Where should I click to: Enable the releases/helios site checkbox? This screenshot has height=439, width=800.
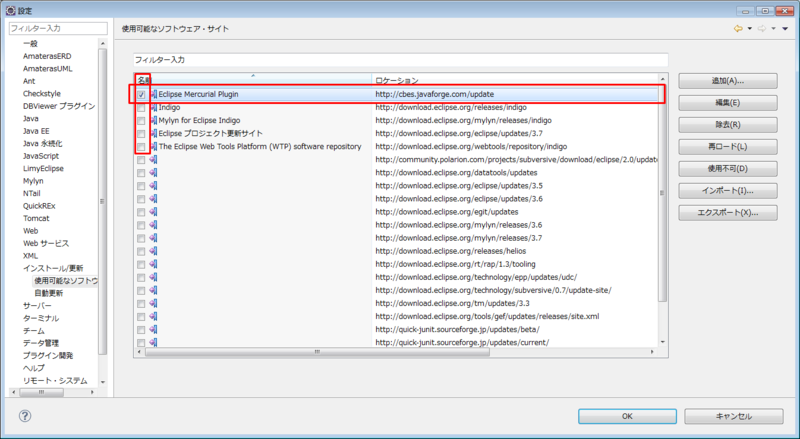(x=141, y=251)
